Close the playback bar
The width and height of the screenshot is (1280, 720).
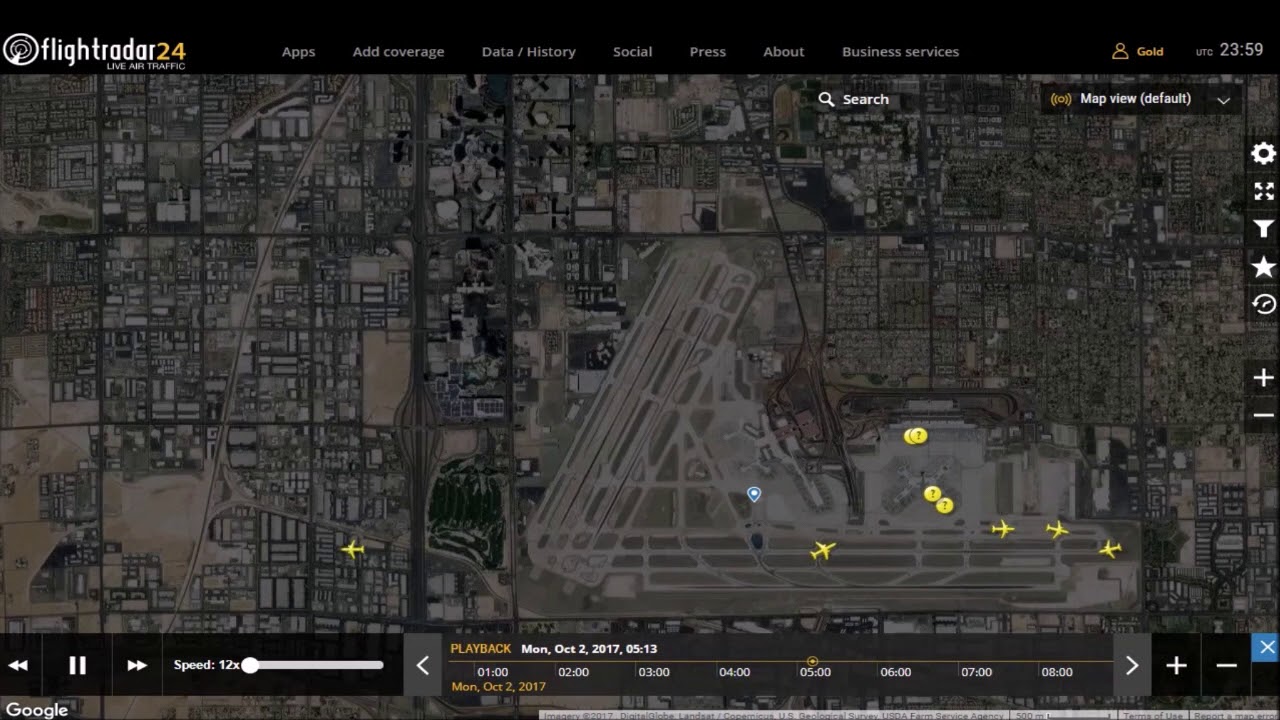click(1267, 647)
